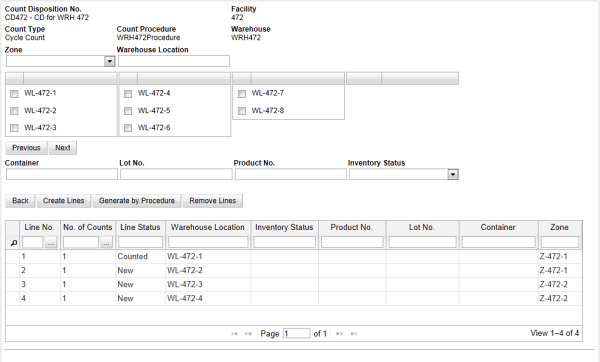This screenshot has height=362, width=600.
Task: Select grid row with WL-472-3
Action: 294,284
